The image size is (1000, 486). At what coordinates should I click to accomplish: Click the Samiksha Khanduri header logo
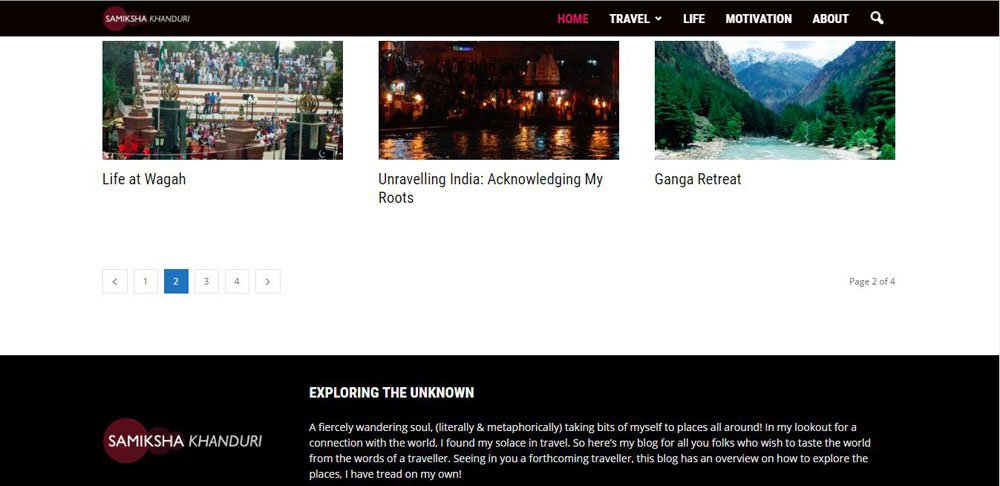pyautogui.click(x=146, y=18)
